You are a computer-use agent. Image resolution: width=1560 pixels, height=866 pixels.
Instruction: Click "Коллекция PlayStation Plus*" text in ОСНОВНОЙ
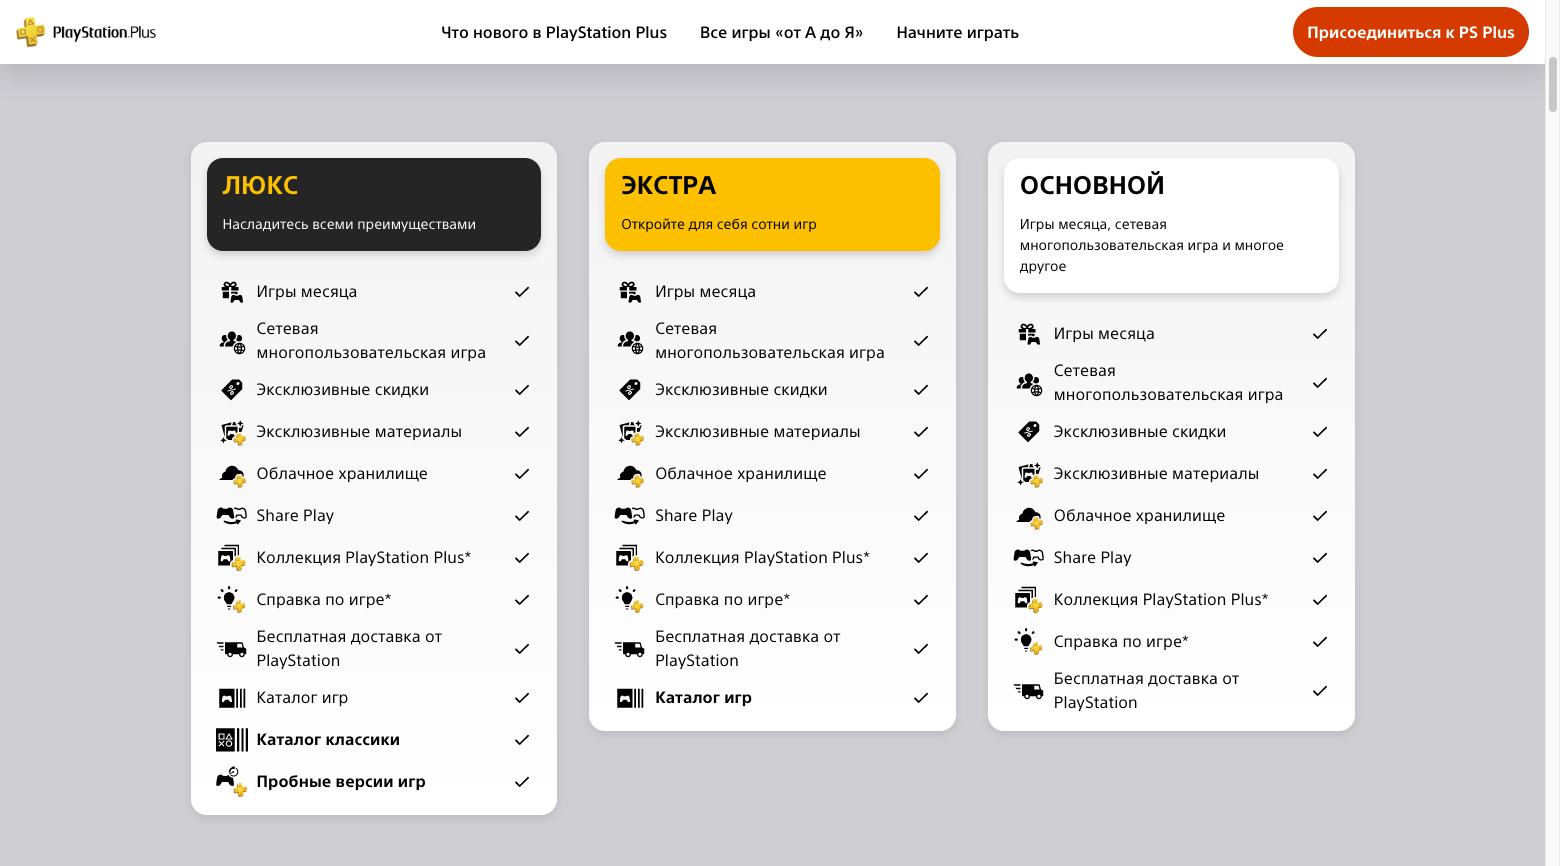(1161, 600)
